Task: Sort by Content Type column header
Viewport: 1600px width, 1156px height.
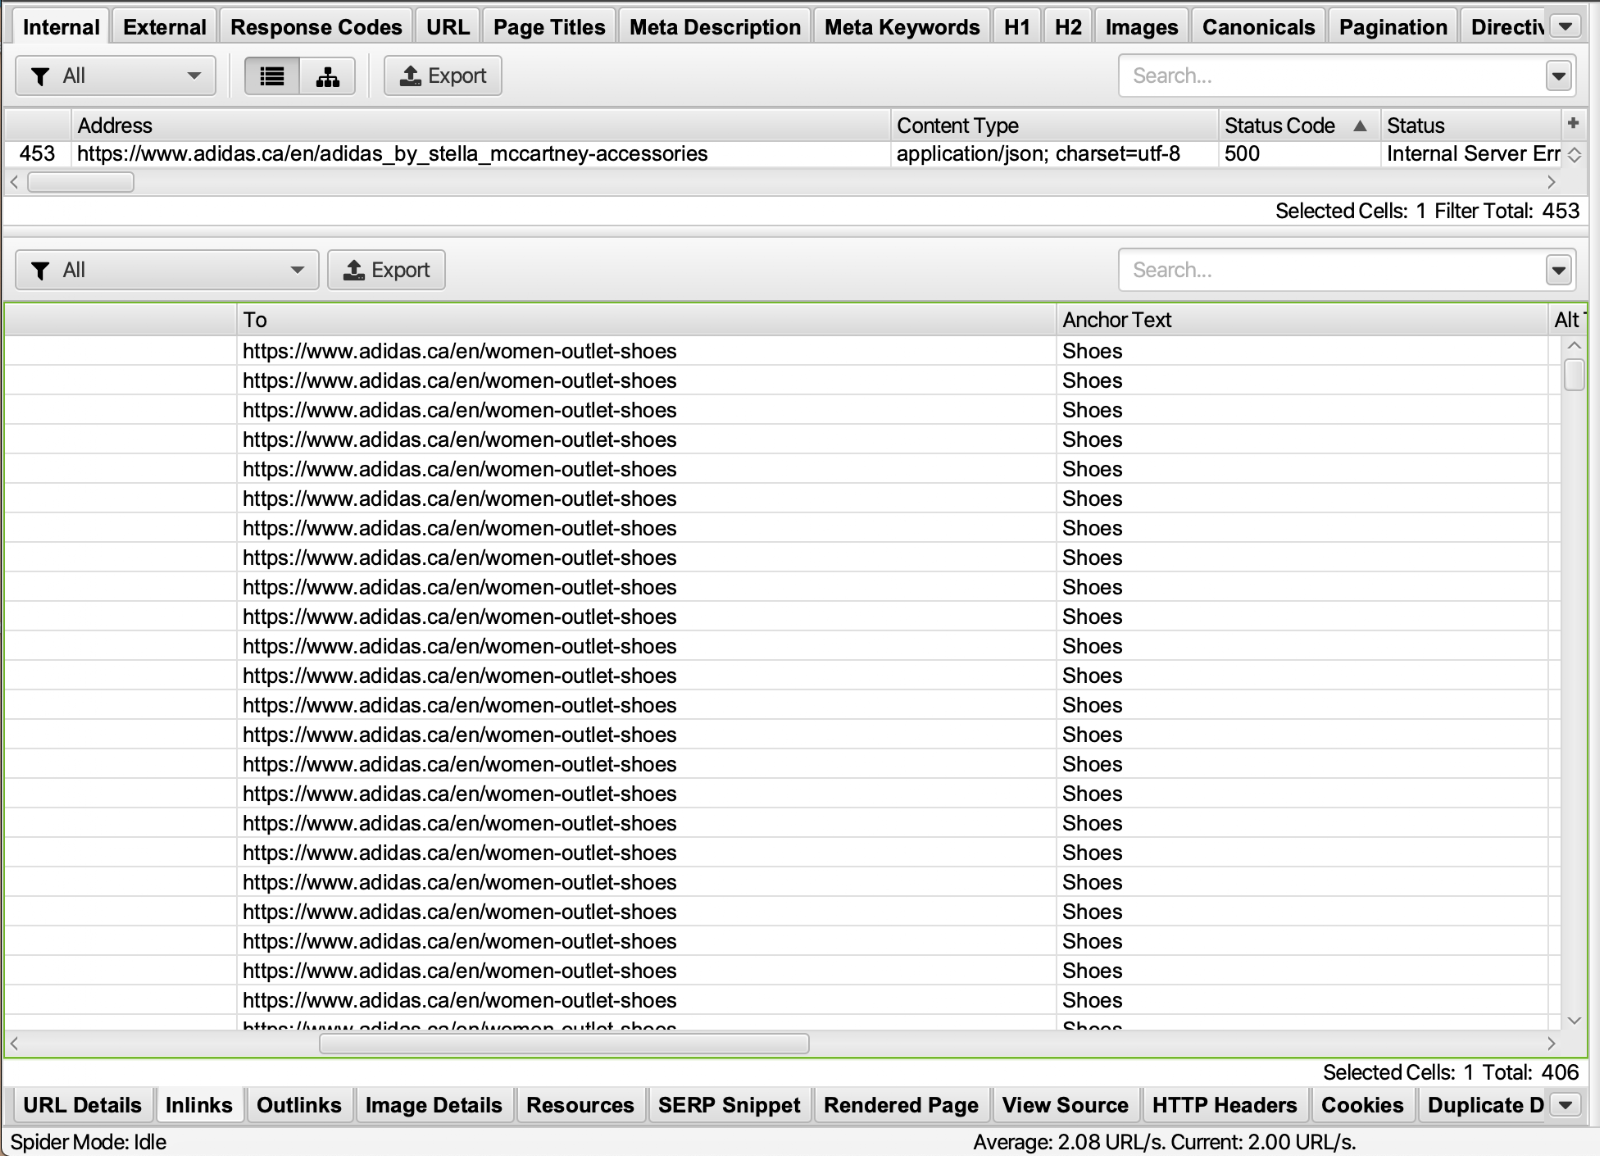Action: coord(1054,125)
